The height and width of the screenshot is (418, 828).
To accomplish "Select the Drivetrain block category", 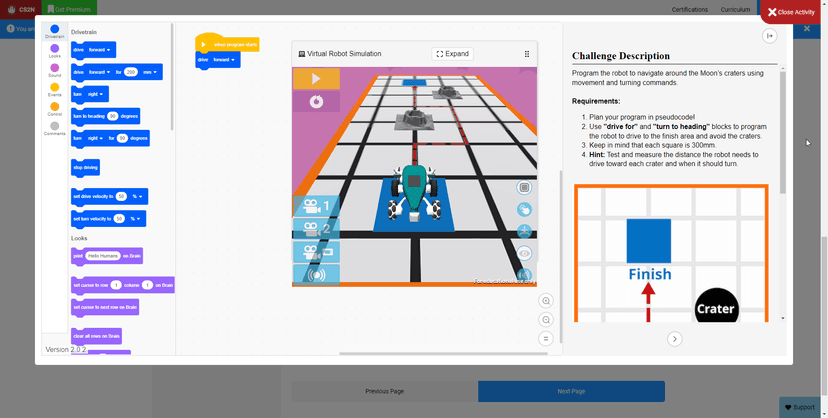I will point(54,31).
